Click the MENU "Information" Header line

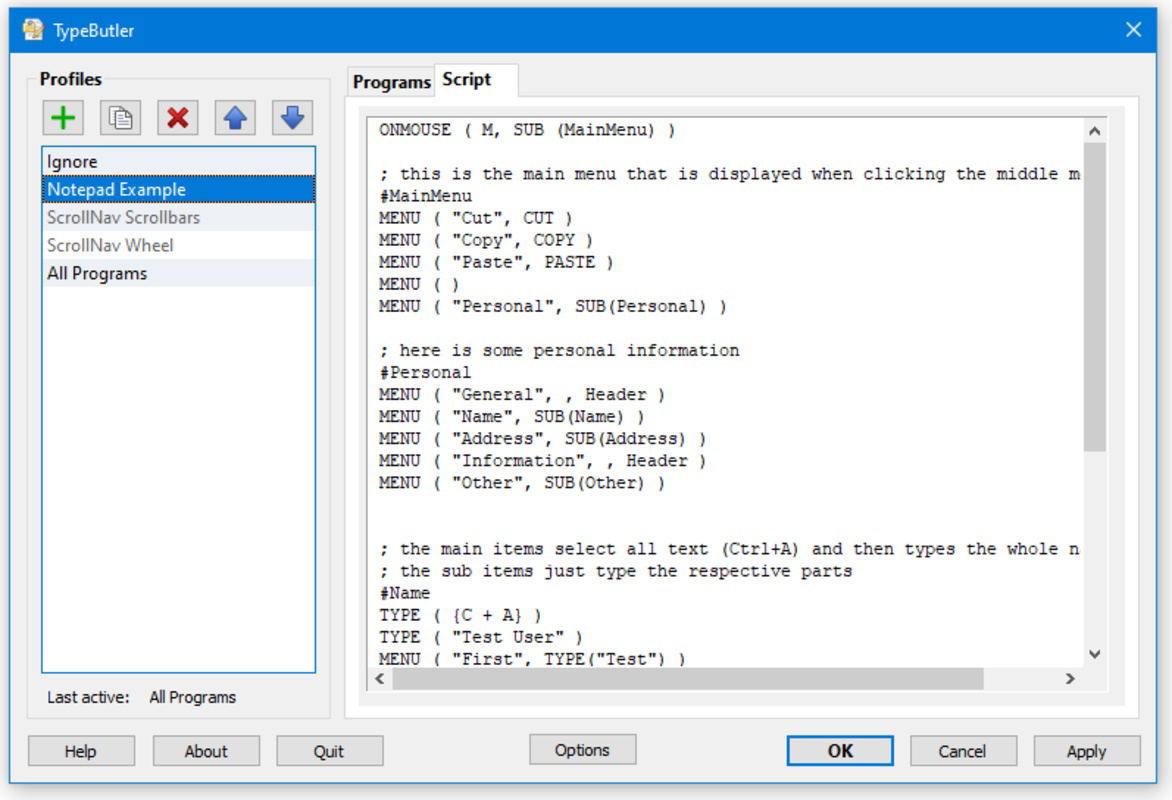[543, 461]
